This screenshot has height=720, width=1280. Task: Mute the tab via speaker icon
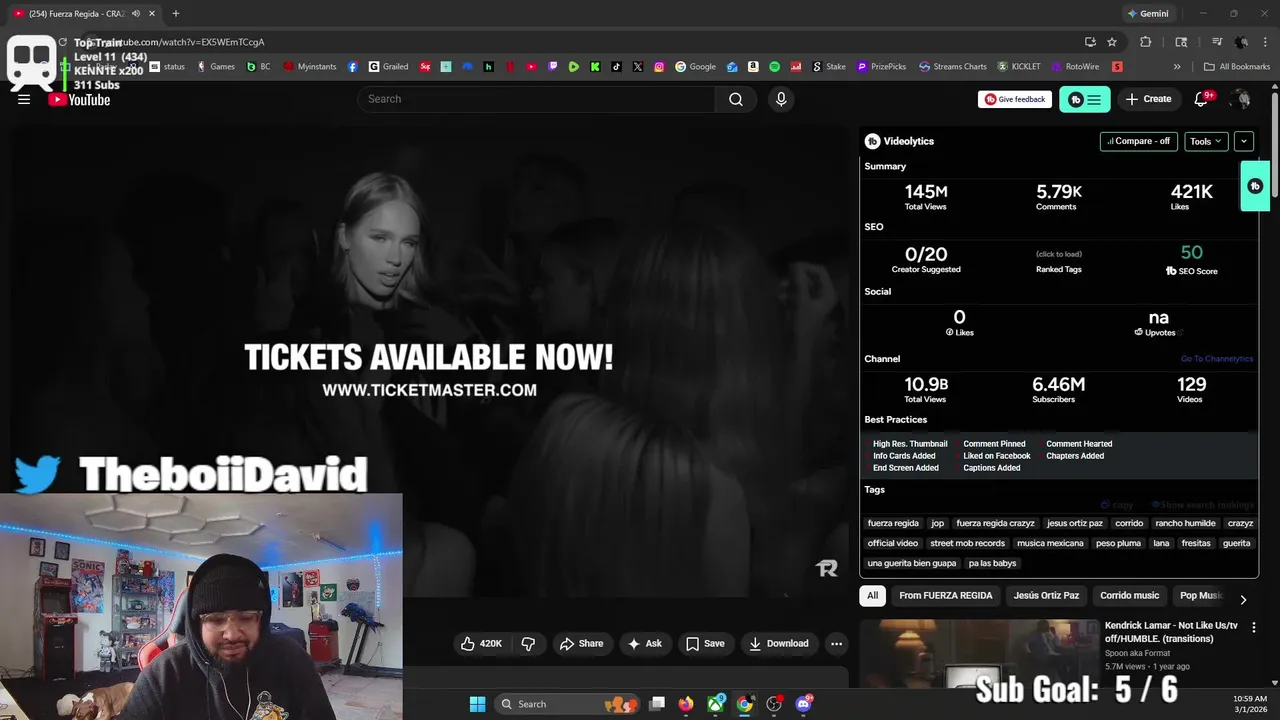135,13
